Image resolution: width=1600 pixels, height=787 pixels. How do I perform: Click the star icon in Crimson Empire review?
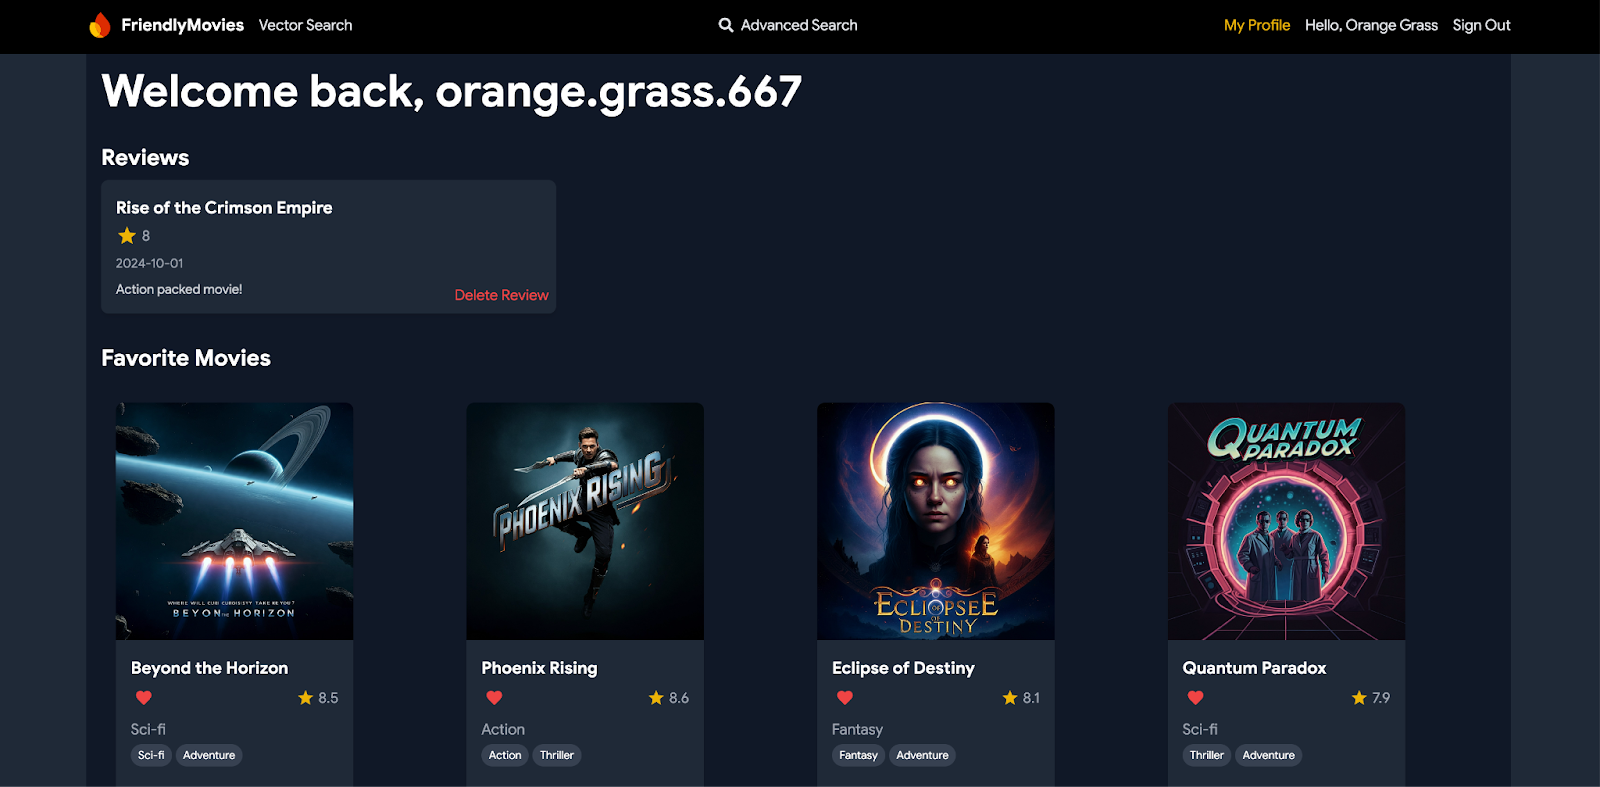tap(127, 236)
